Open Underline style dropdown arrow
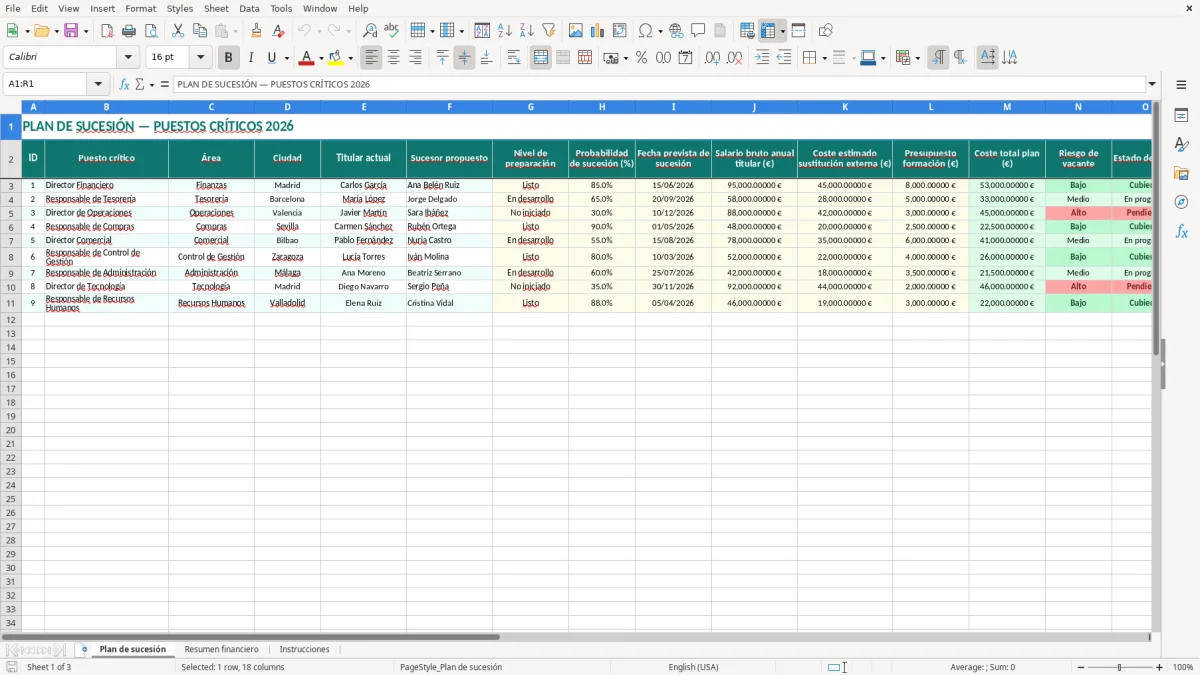 tap(286, 58)
